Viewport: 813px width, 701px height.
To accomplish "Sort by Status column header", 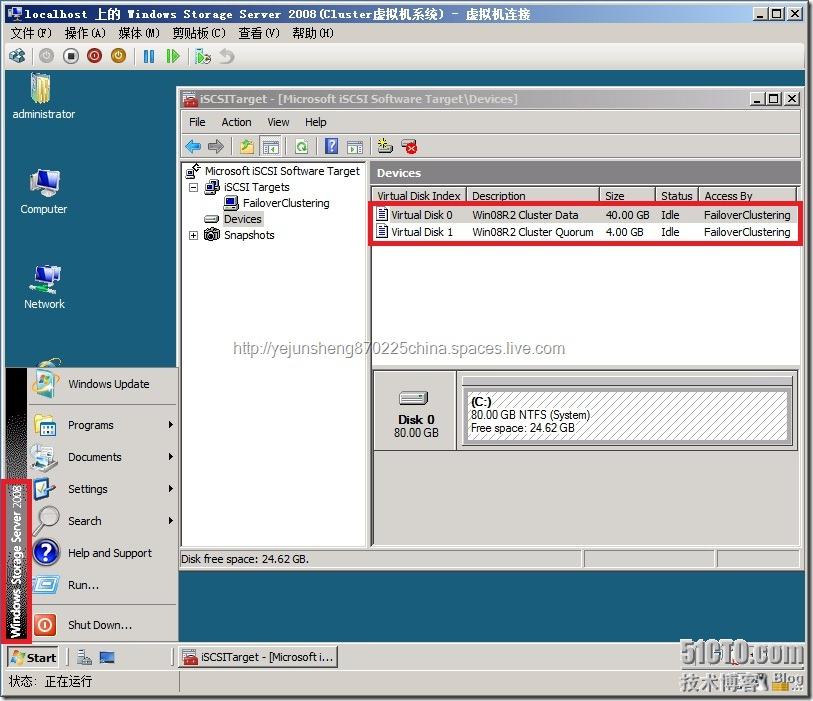I will (677, 195).
